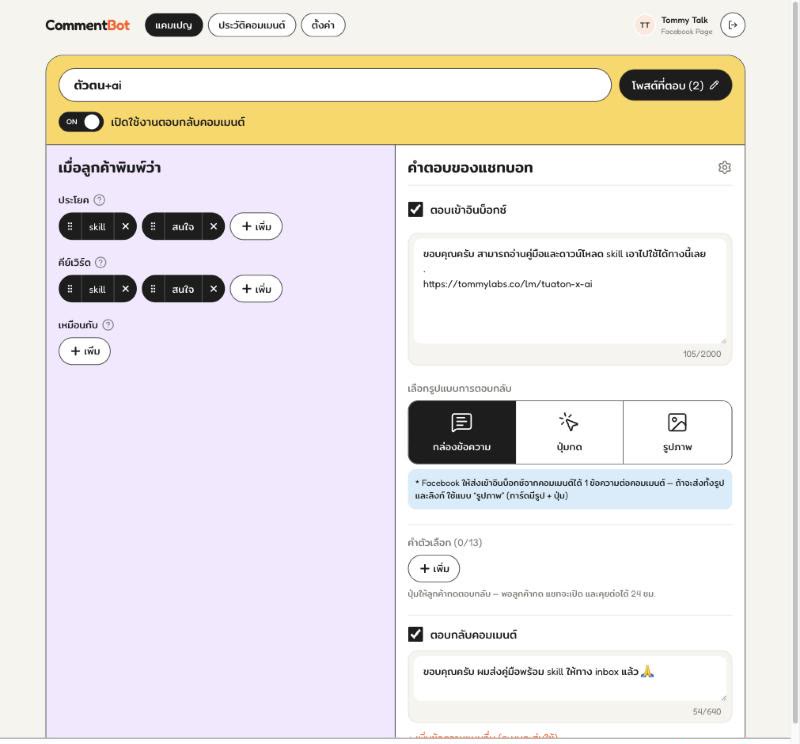Image resolution: width=800 pixels, height=744 pixels.
Task: Click the 54/640 character counter
Action: [x=707, y=711]
